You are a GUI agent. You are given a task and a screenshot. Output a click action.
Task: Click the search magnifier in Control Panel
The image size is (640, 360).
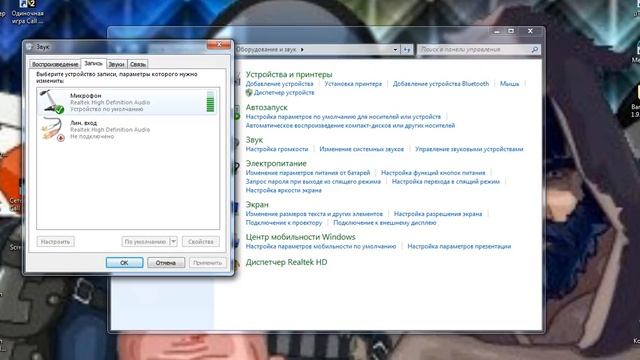point(534,49)
